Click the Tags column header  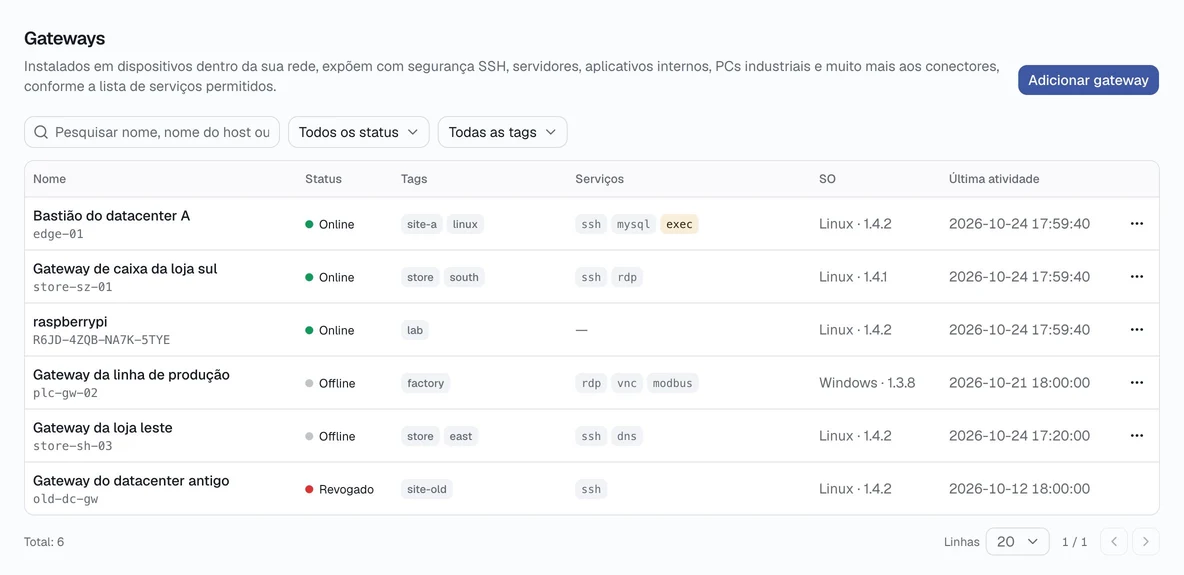414,179
